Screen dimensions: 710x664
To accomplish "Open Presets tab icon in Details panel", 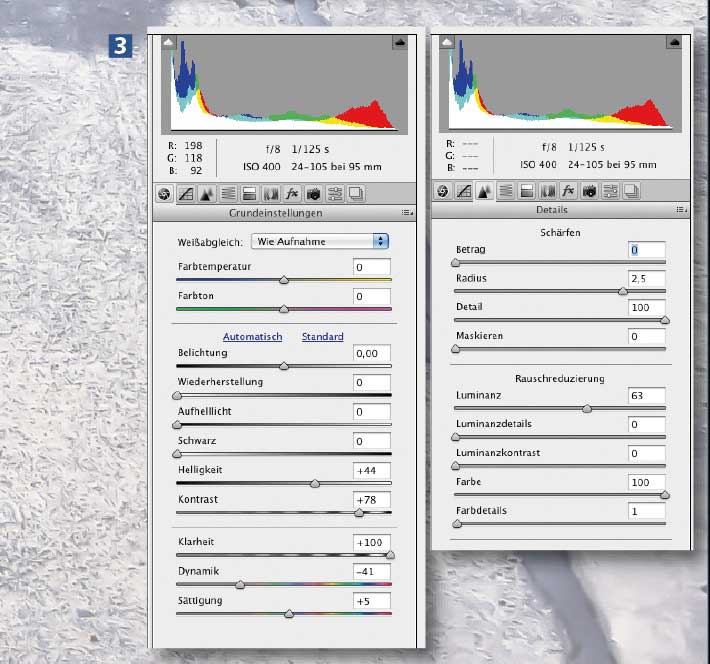I will click(x=611, y=190).
